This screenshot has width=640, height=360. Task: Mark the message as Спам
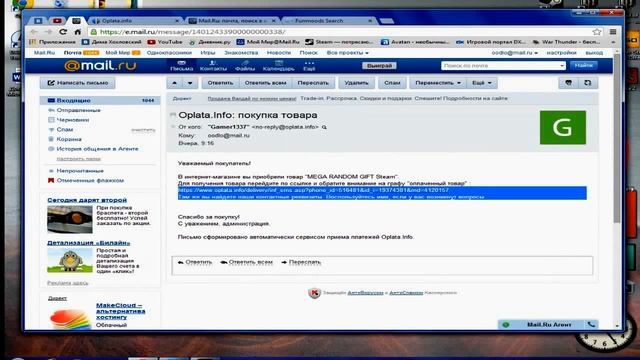point(392,83)
